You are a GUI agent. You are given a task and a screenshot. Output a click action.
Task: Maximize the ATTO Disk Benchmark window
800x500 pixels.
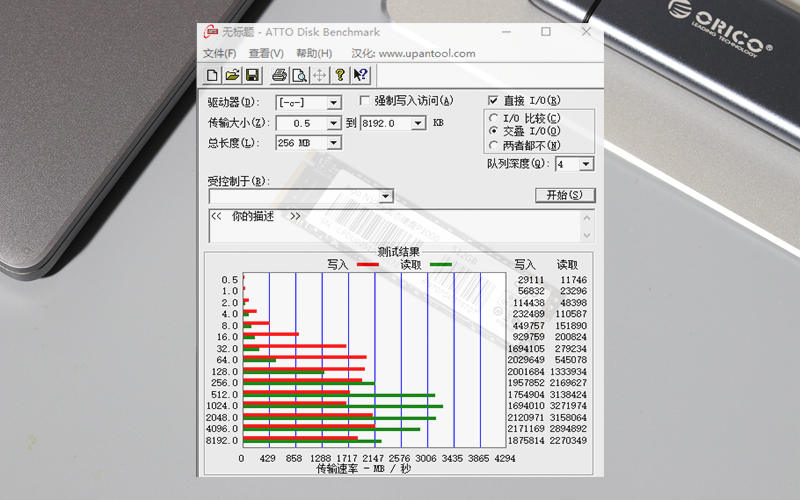546,32
